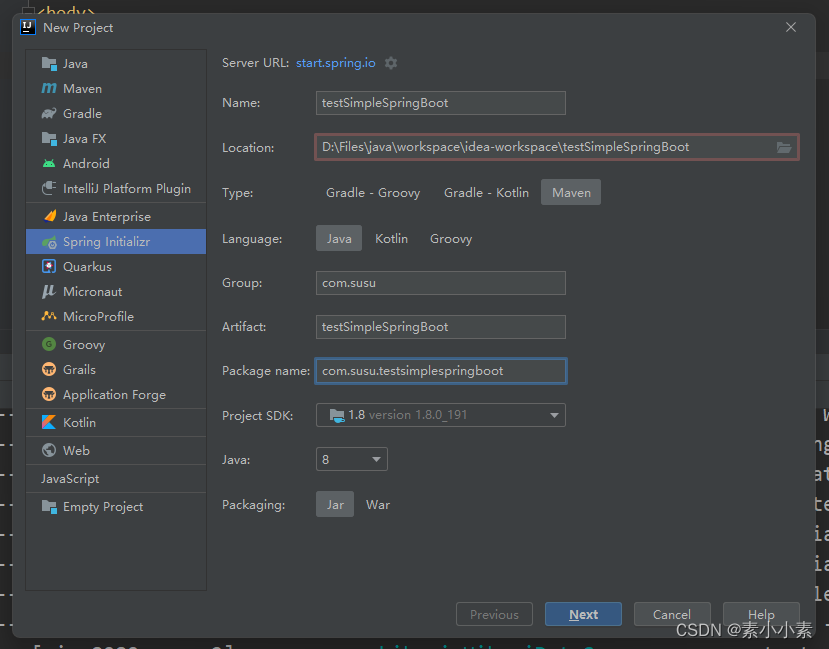Screen dimensions: 829x649
Task: Click the Artifact input field
Action: coord(441,327)
